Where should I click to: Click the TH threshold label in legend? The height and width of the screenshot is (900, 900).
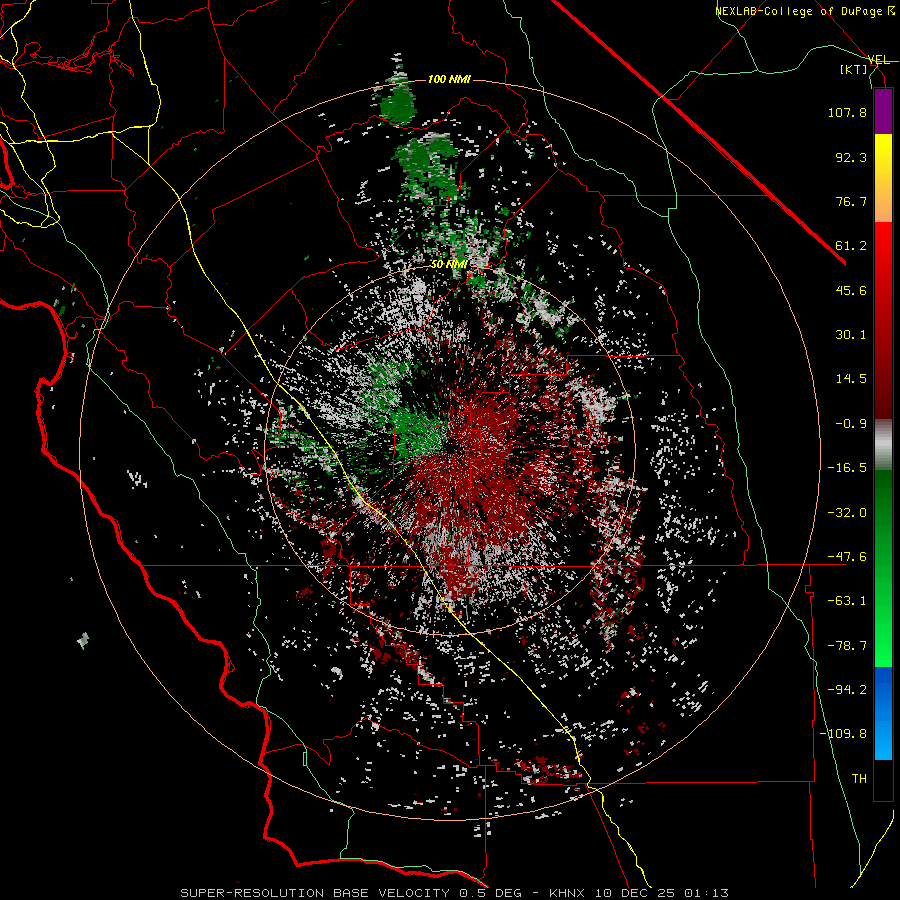859,779
